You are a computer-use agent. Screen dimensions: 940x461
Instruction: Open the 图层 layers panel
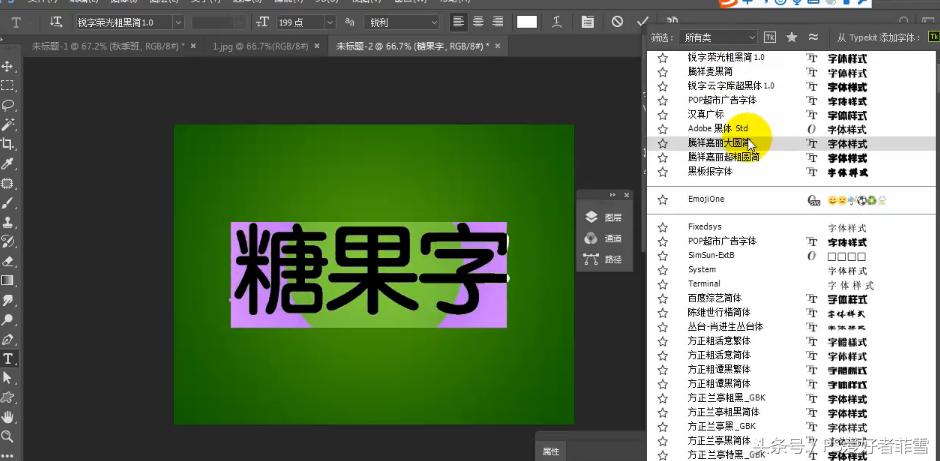[605, 217]
